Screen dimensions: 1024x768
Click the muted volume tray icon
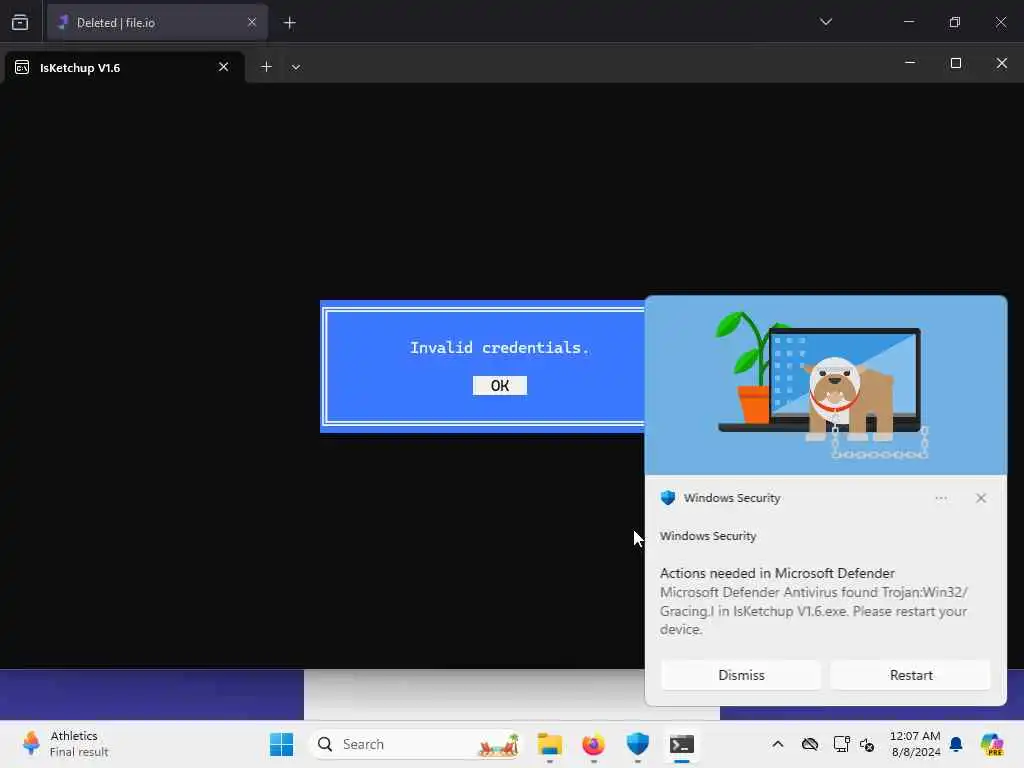[867, 744]
